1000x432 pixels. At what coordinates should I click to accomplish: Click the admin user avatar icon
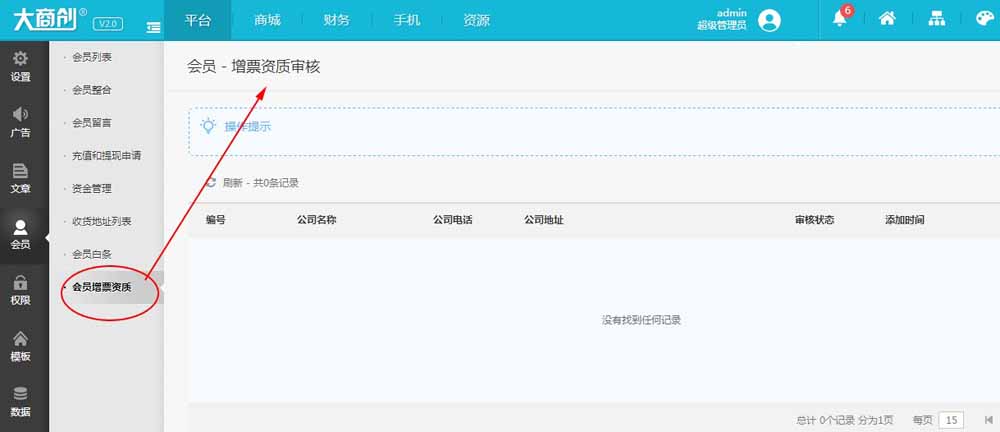coord(769,20)
